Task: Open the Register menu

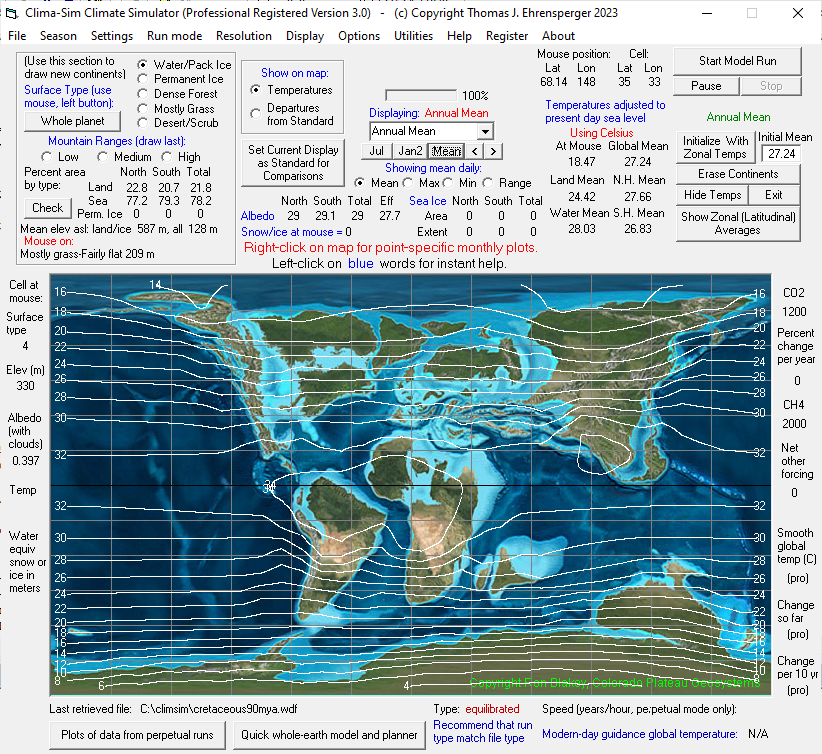Action: tap(506, 36)
